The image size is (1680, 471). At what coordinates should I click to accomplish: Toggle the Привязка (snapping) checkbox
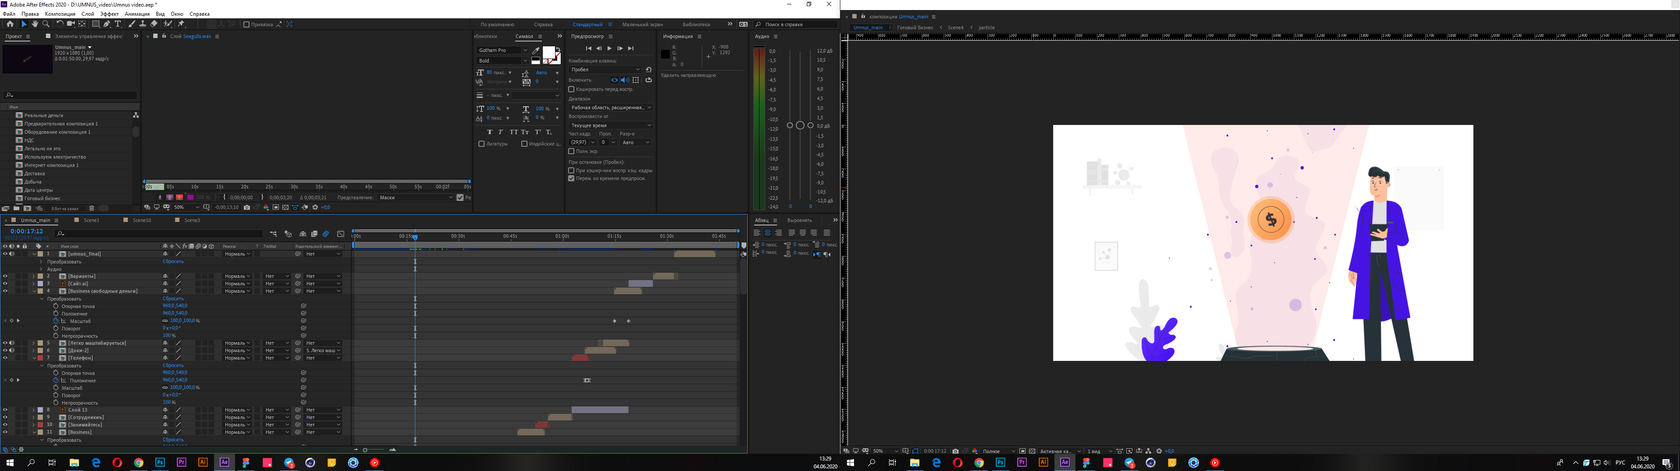(247, 24)
